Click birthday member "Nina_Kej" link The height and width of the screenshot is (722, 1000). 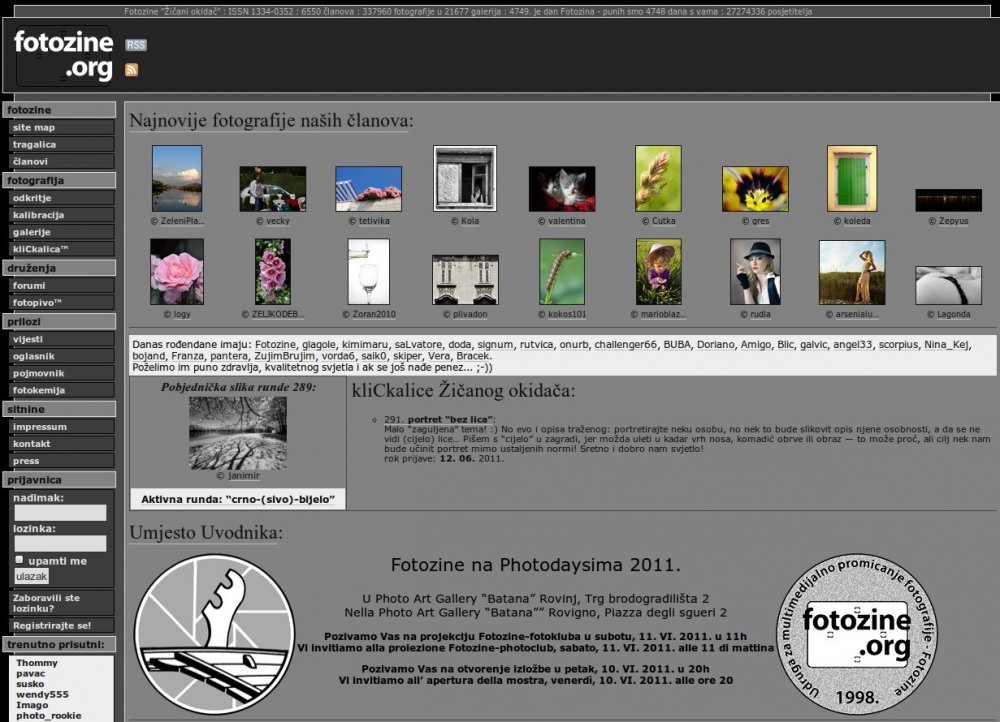tap(946, 344)
